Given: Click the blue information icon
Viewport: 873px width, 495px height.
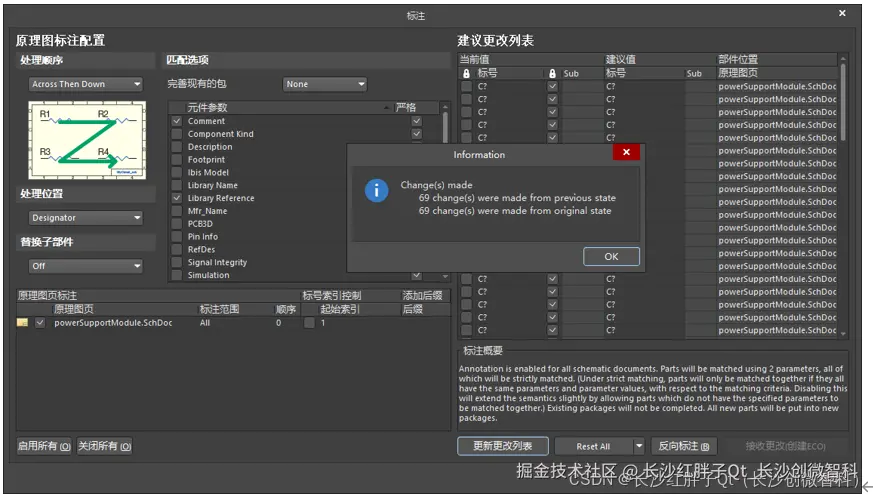Looking at the screenshot, I should (376, 191).
